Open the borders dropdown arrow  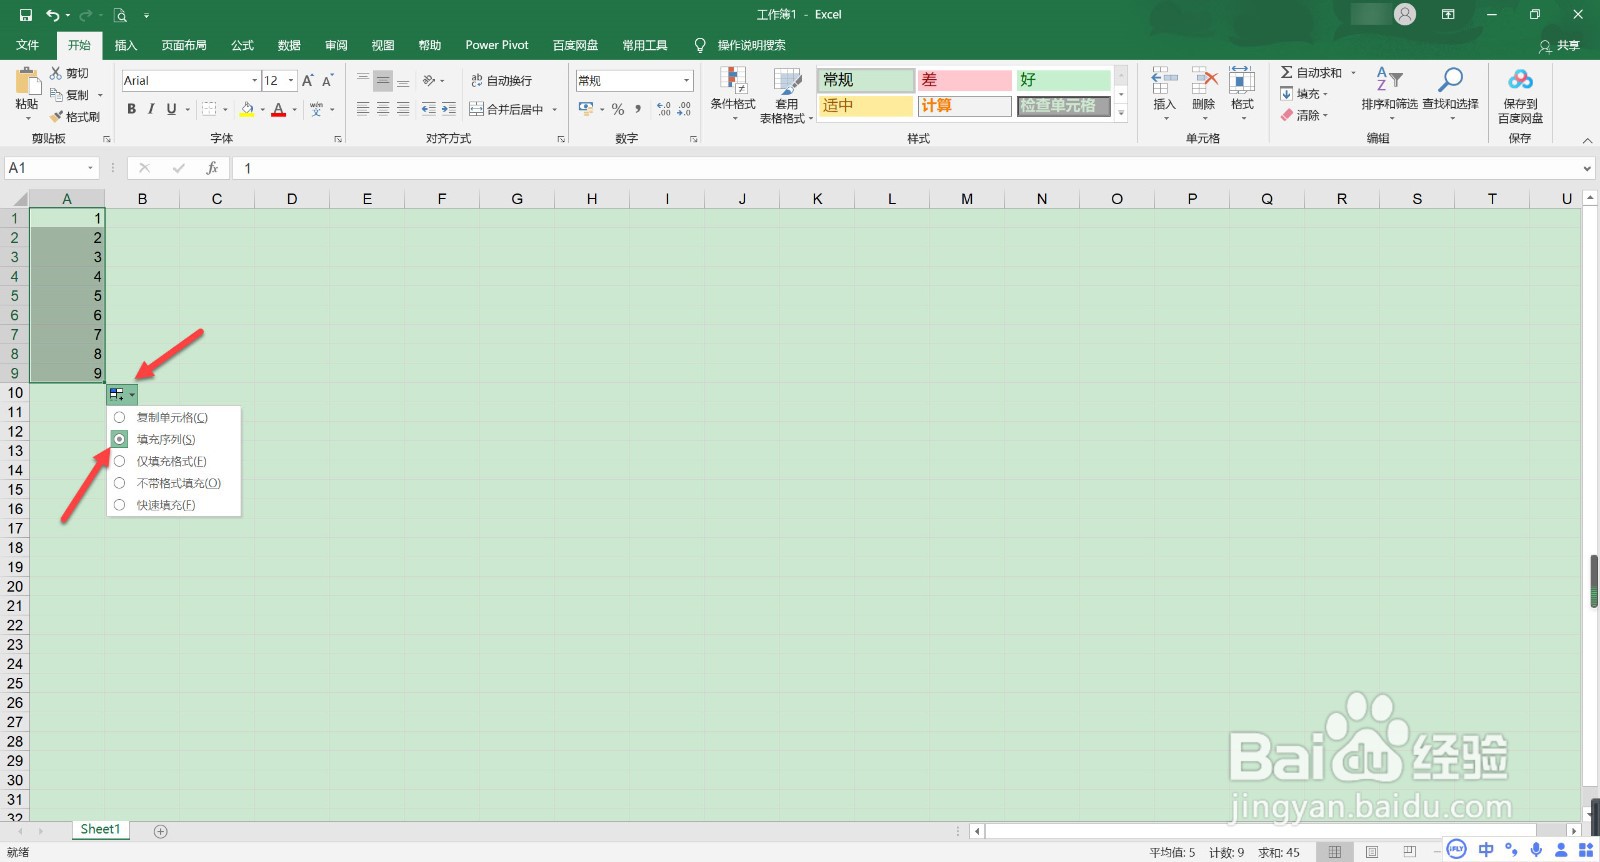tap(225, 109)
